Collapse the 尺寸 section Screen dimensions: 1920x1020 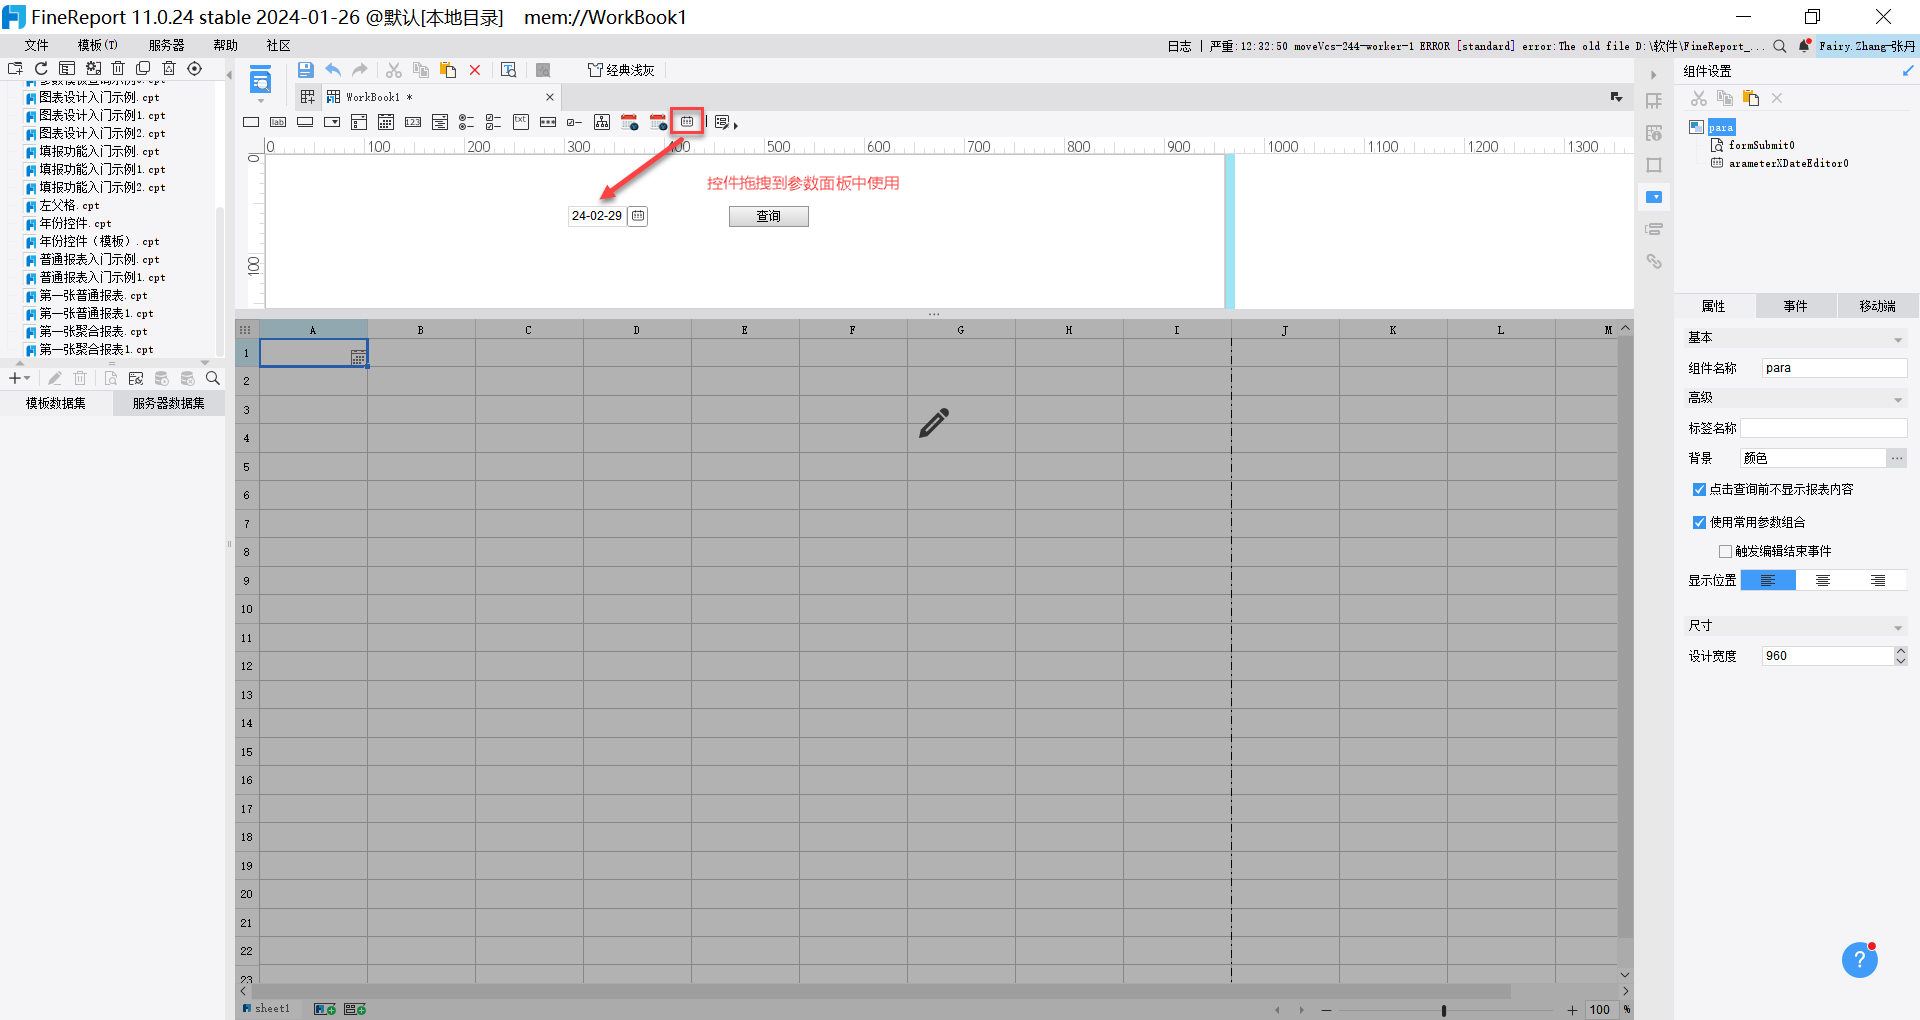(x=1898, y=628)
